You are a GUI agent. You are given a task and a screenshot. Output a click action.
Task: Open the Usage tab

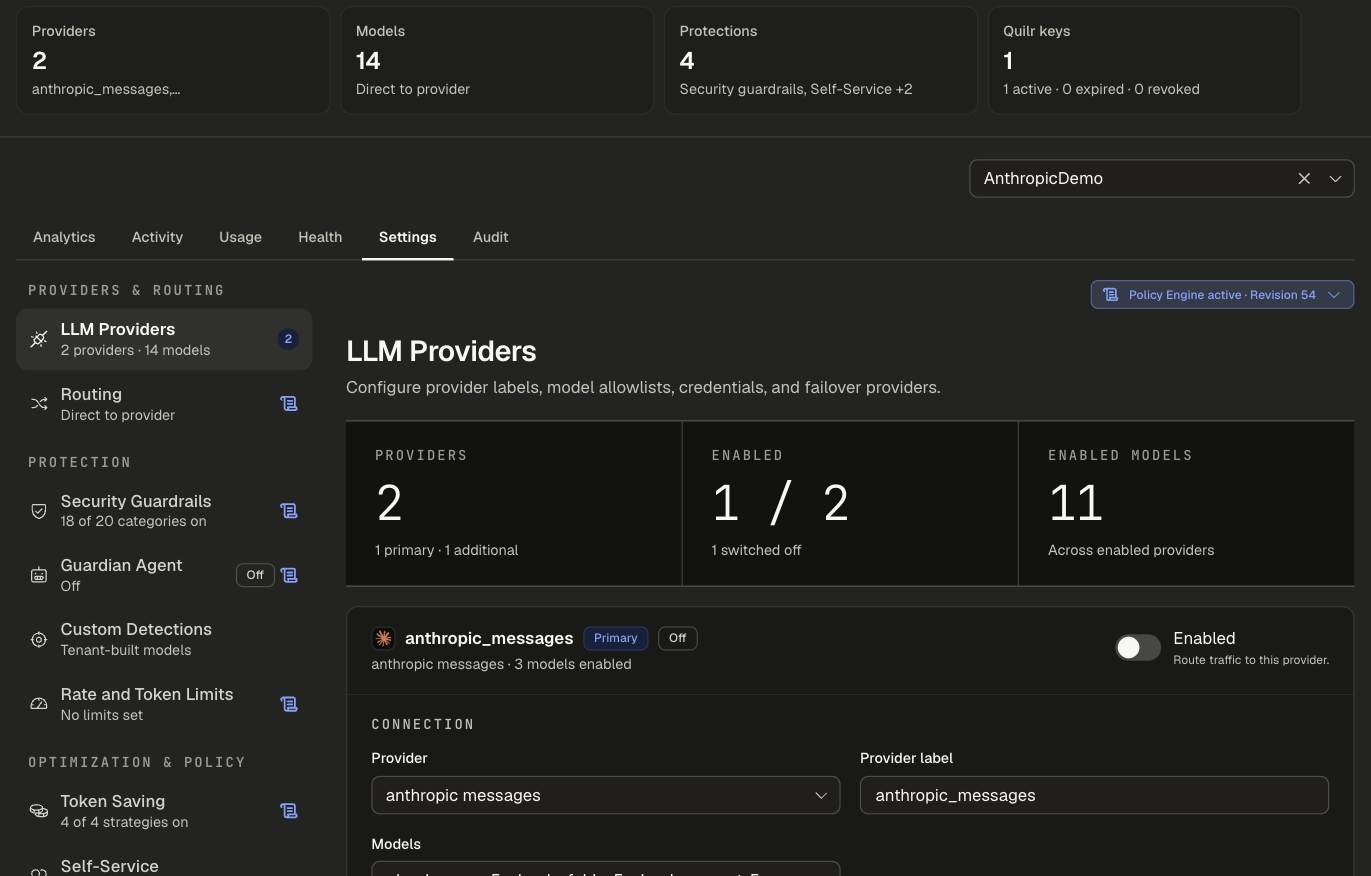click(240, 237)
